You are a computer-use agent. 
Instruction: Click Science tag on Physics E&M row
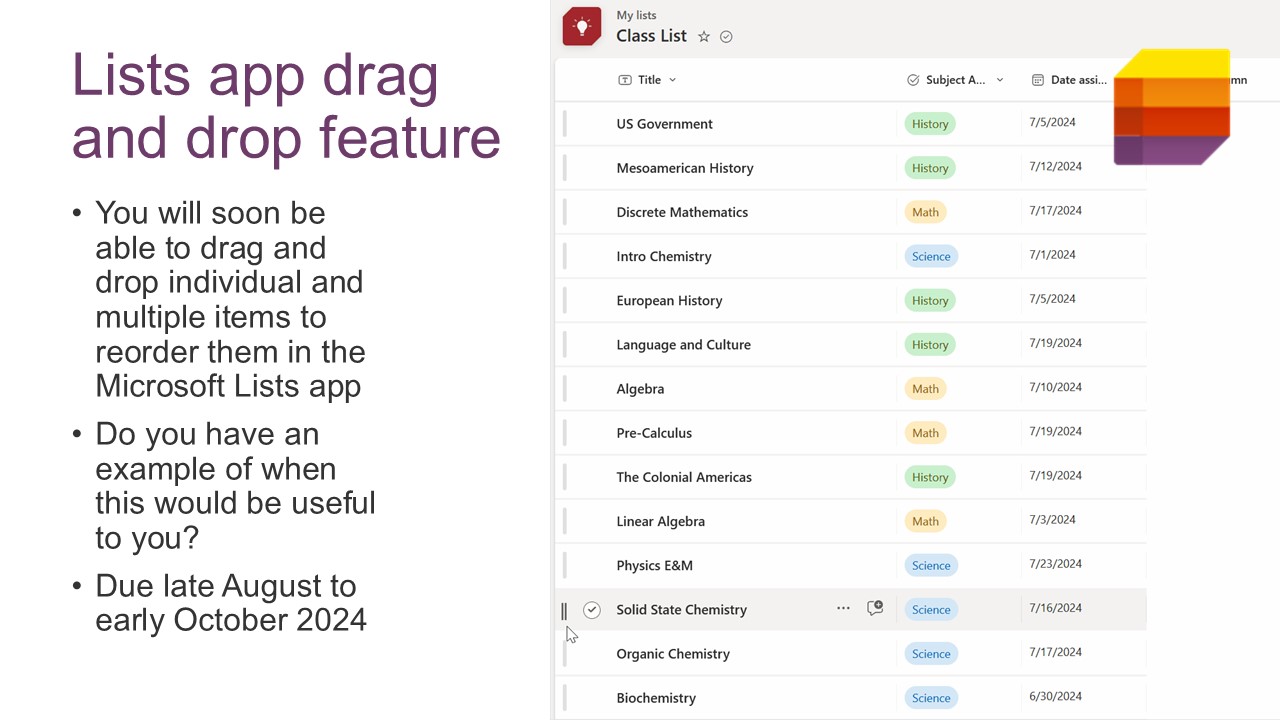[931, 565]
